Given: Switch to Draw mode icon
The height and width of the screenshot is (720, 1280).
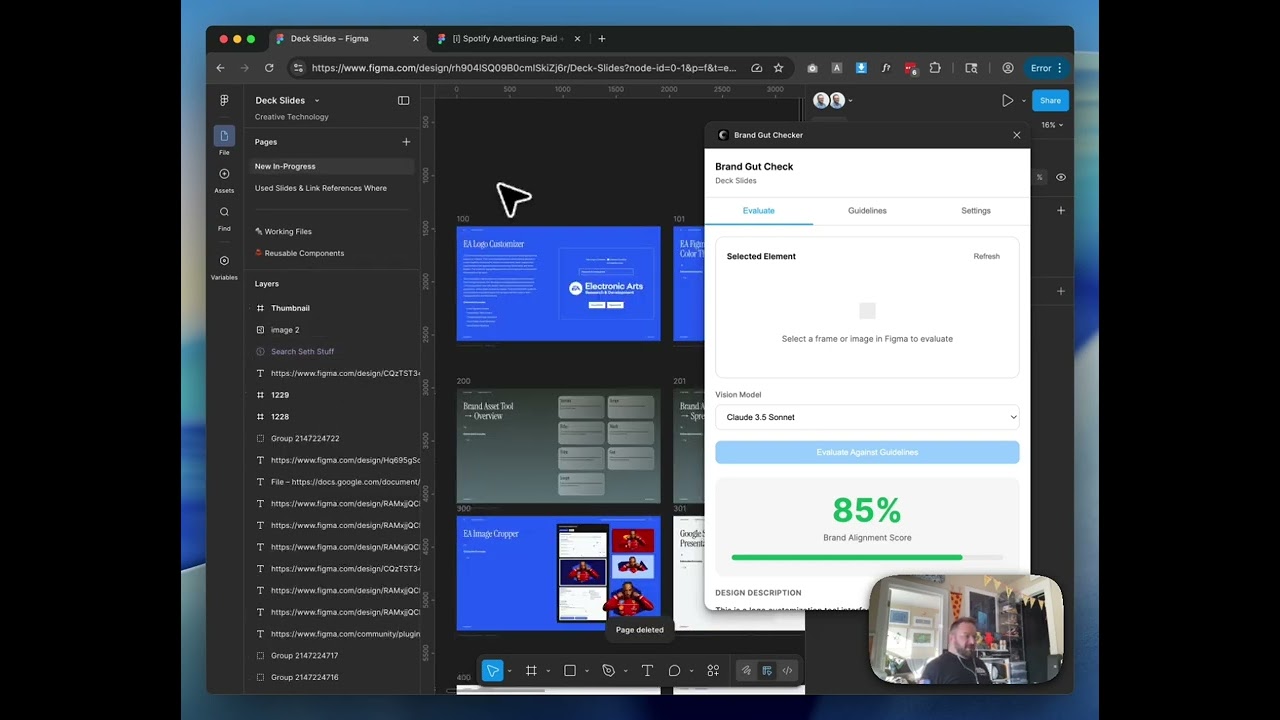Looking at the screenshot, I should pyautogui.click(x=746, y=671).
